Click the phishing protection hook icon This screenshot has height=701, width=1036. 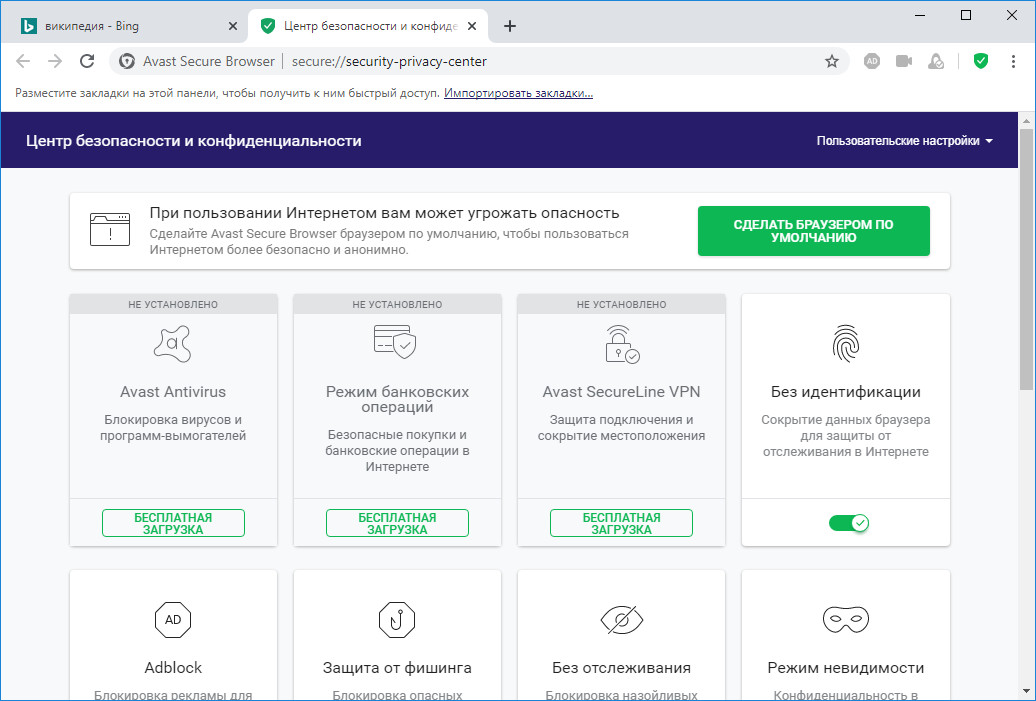(x=397, y=620)
